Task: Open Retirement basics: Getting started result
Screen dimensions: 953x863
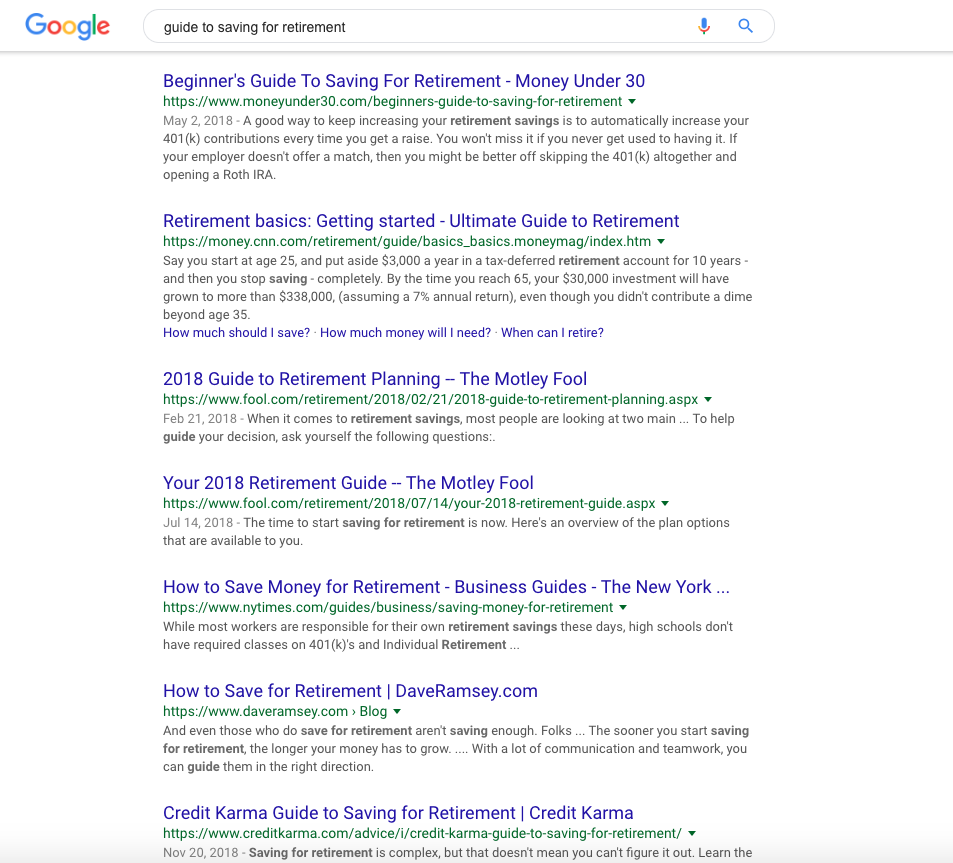Action: pyautogui.click(x=421, y=221)
